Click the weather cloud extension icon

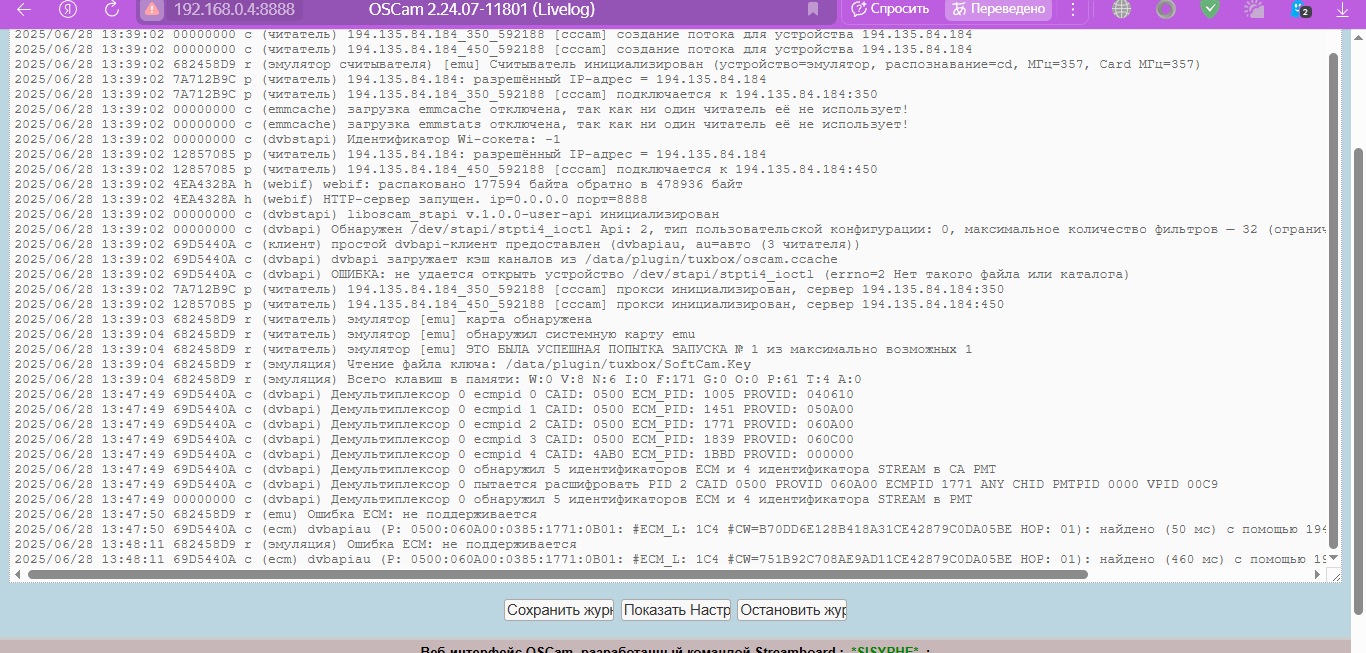[x=1254, y=10]
